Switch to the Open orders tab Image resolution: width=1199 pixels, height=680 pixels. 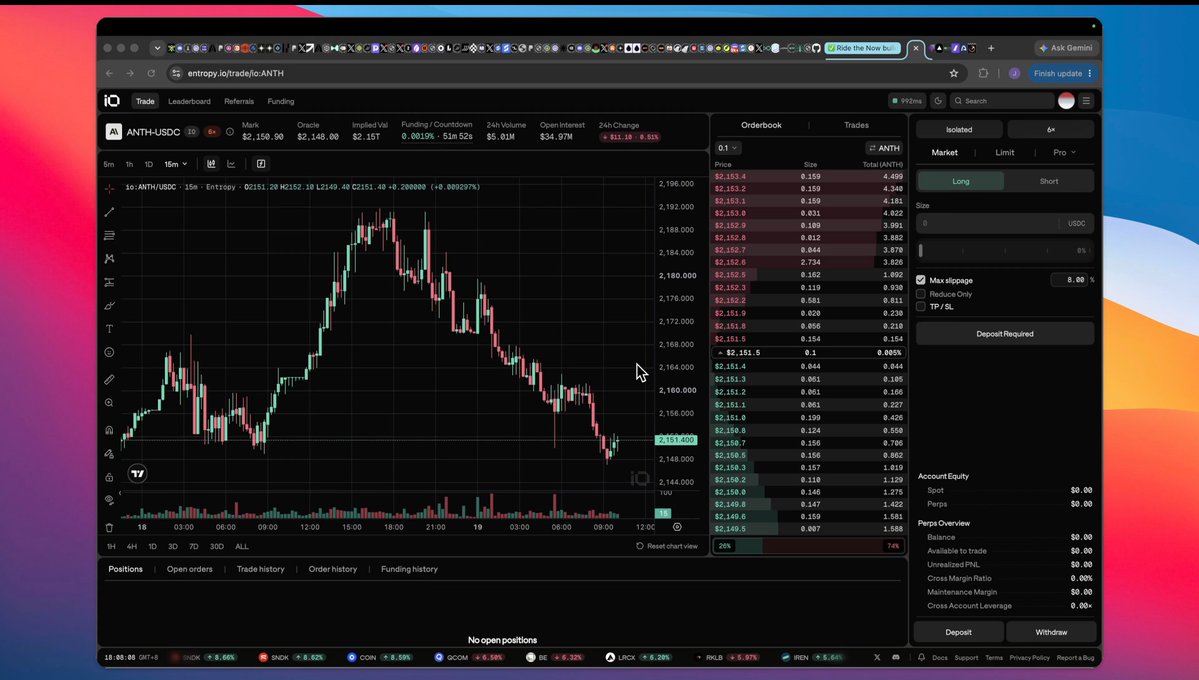pyautogui.click(x=190, y=569)
